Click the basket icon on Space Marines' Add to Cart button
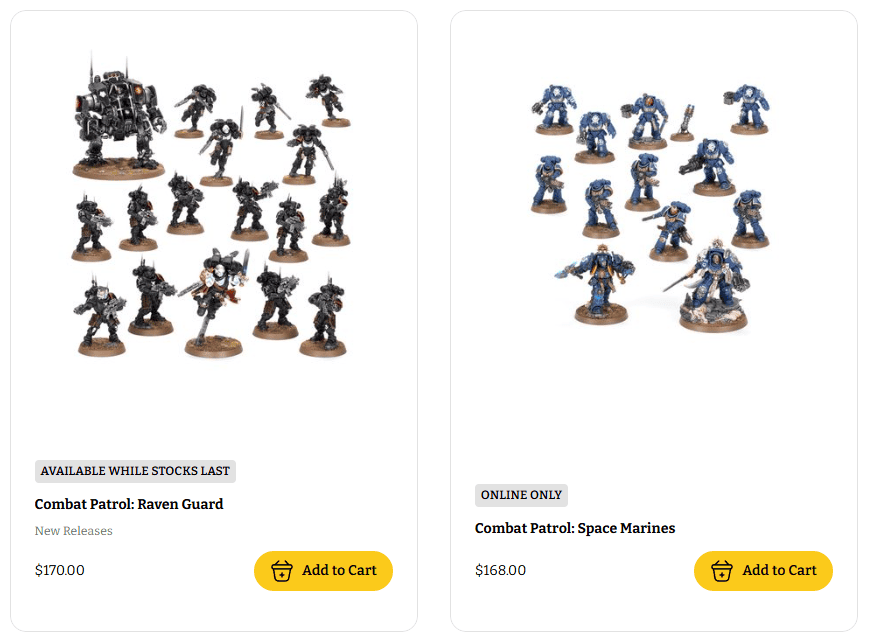Image resolution: width=876 pixels, height=639 pixels. pyautogui.click(x=722, y=570)
